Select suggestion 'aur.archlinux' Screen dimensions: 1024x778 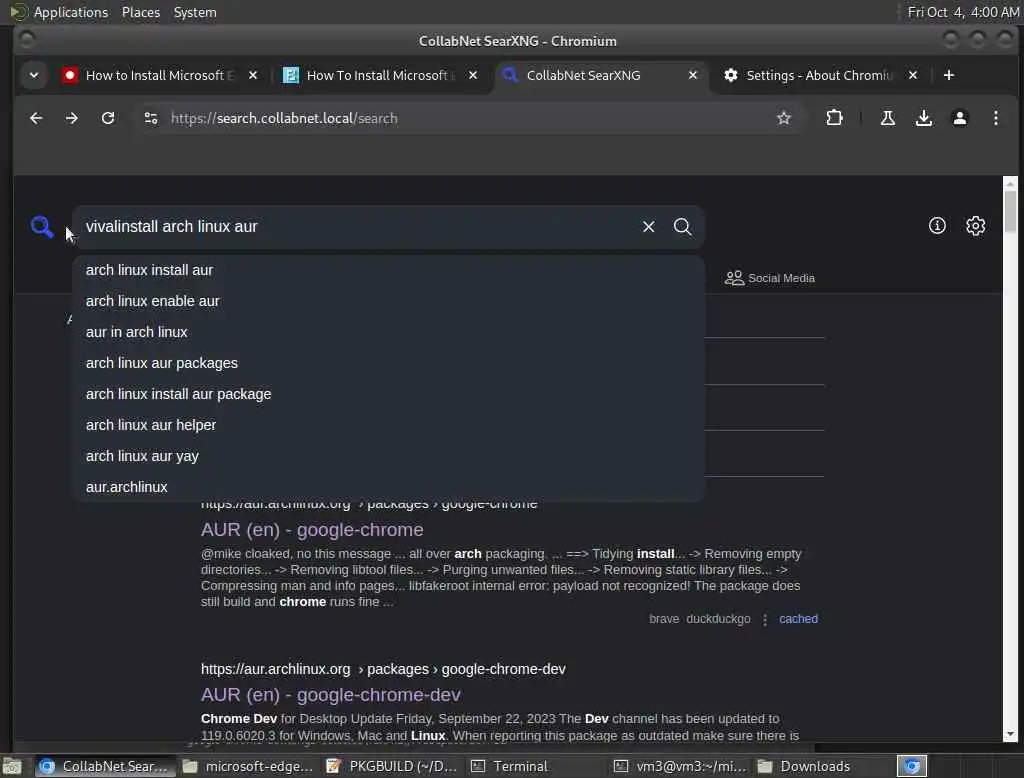coord(389,487)
